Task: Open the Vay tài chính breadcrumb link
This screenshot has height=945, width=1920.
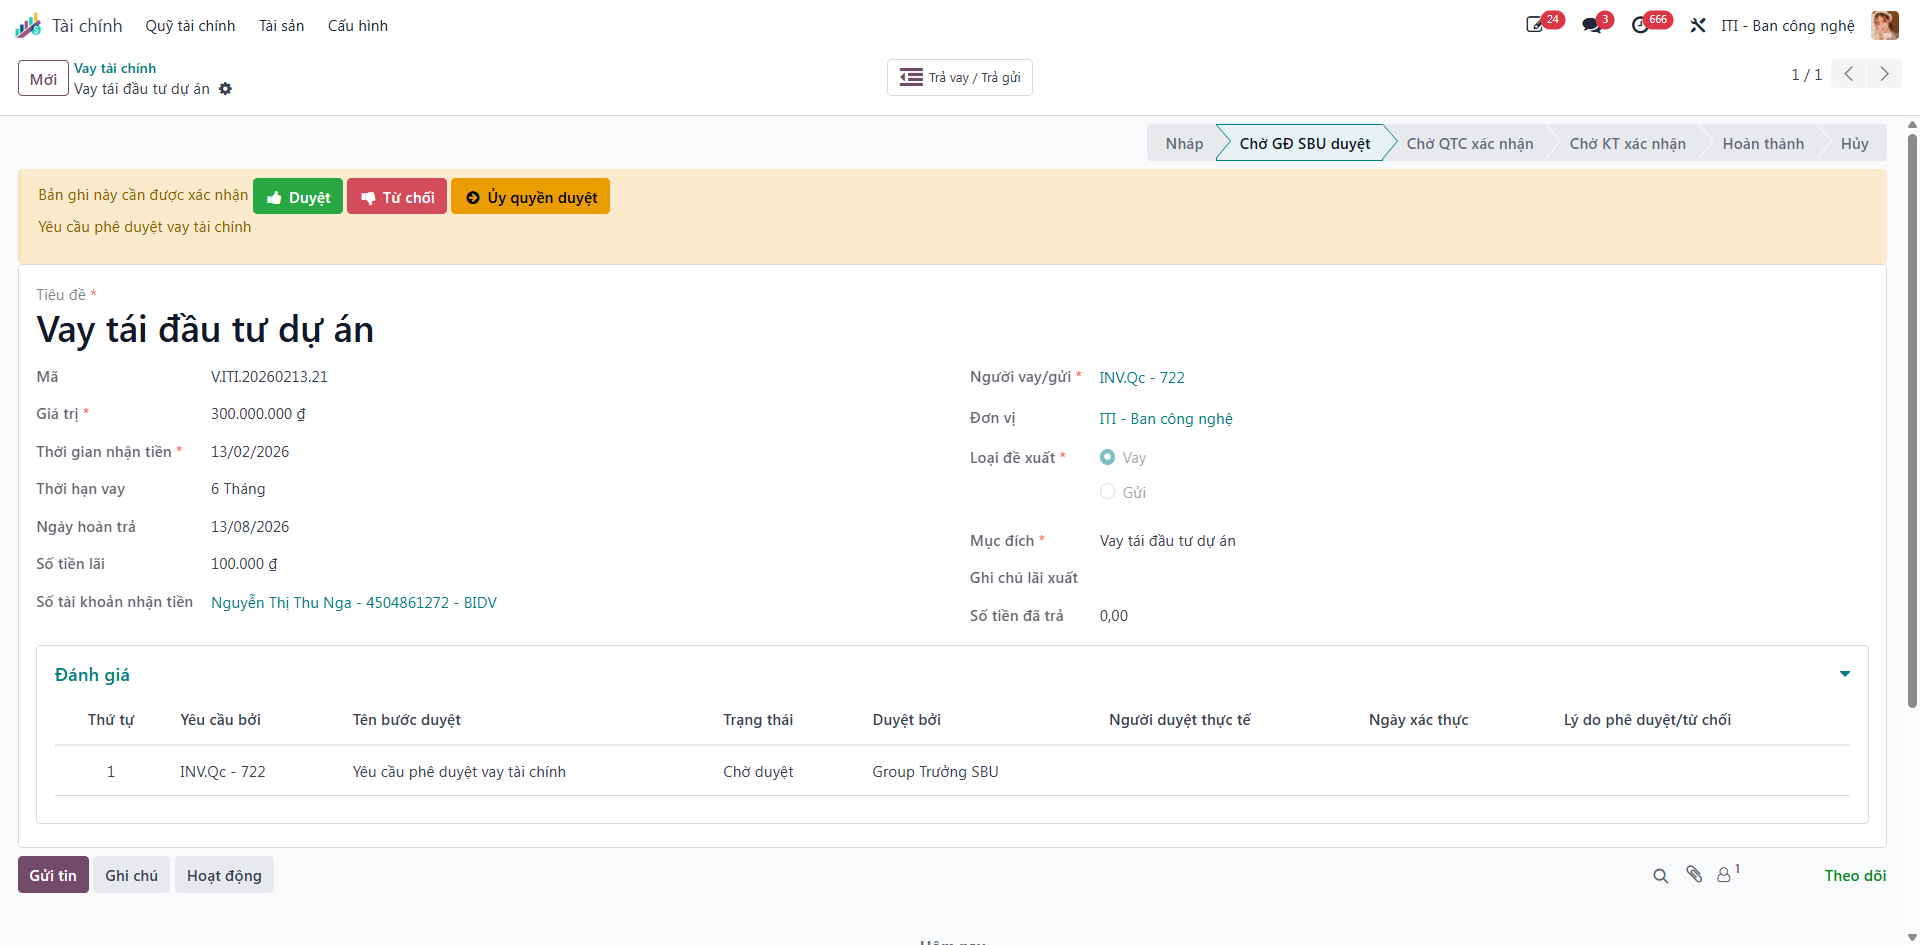Action: click(x=115, y=68)
